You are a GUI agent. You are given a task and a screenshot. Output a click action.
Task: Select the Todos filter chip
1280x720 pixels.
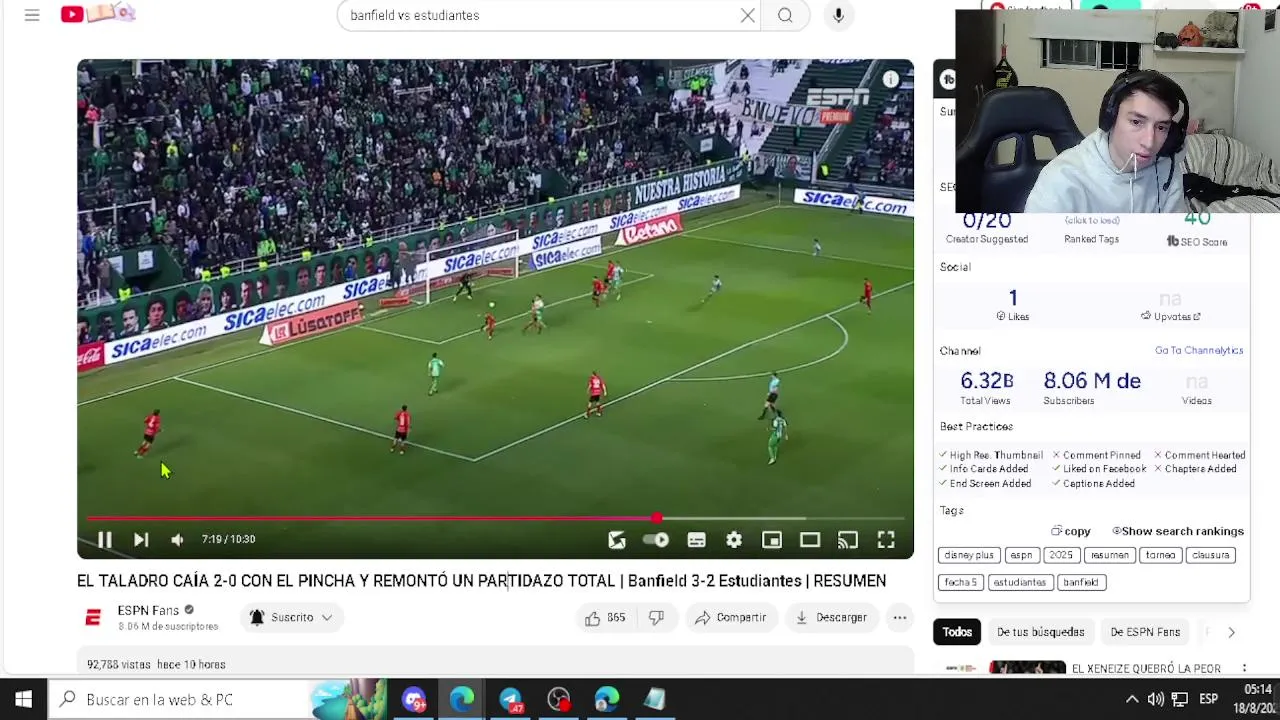[957, 632]
